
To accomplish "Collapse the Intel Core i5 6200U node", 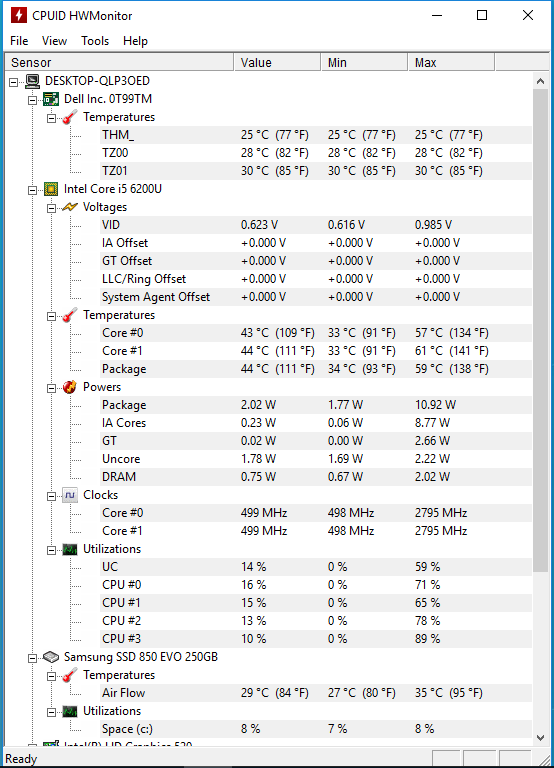I will (x=32, y=190).
